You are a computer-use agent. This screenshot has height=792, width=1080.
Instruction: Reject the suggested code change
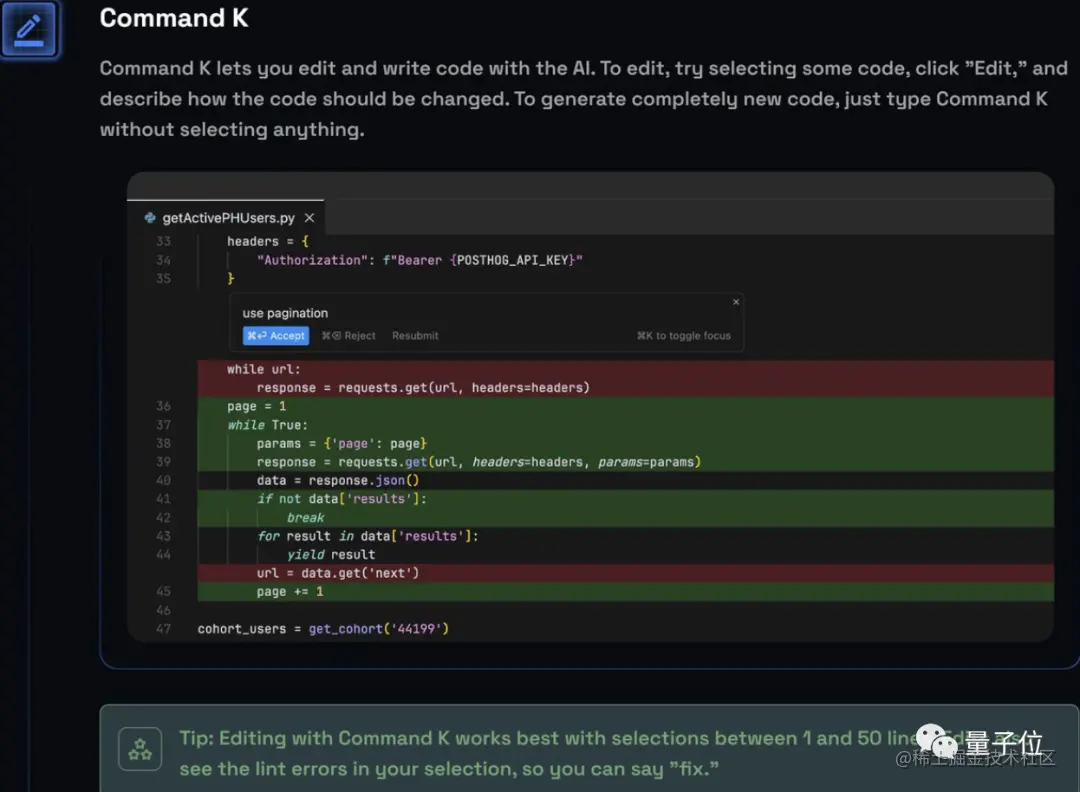(x=349, y=335)
